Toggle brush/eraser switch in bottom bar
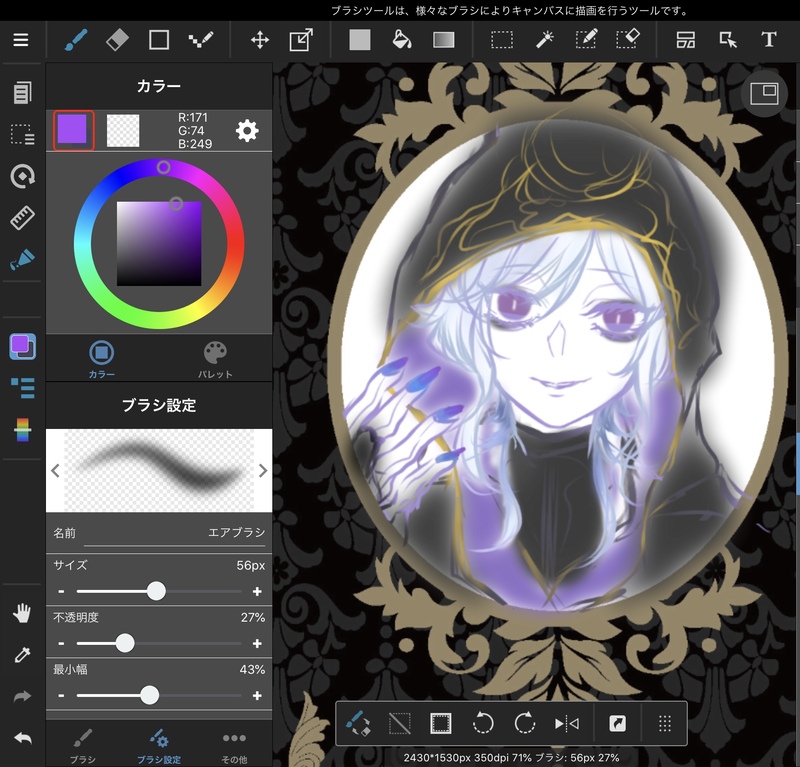800x767 pixels. coord(358,724)
